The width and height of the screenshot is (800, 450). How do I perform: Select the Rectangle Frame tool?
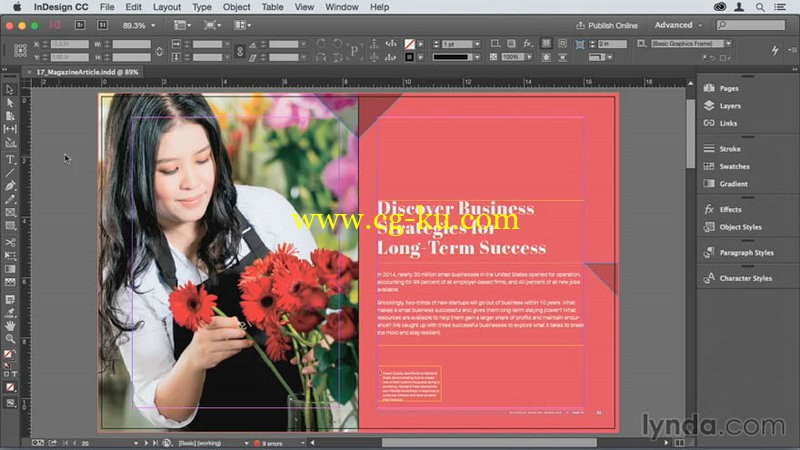10,213
